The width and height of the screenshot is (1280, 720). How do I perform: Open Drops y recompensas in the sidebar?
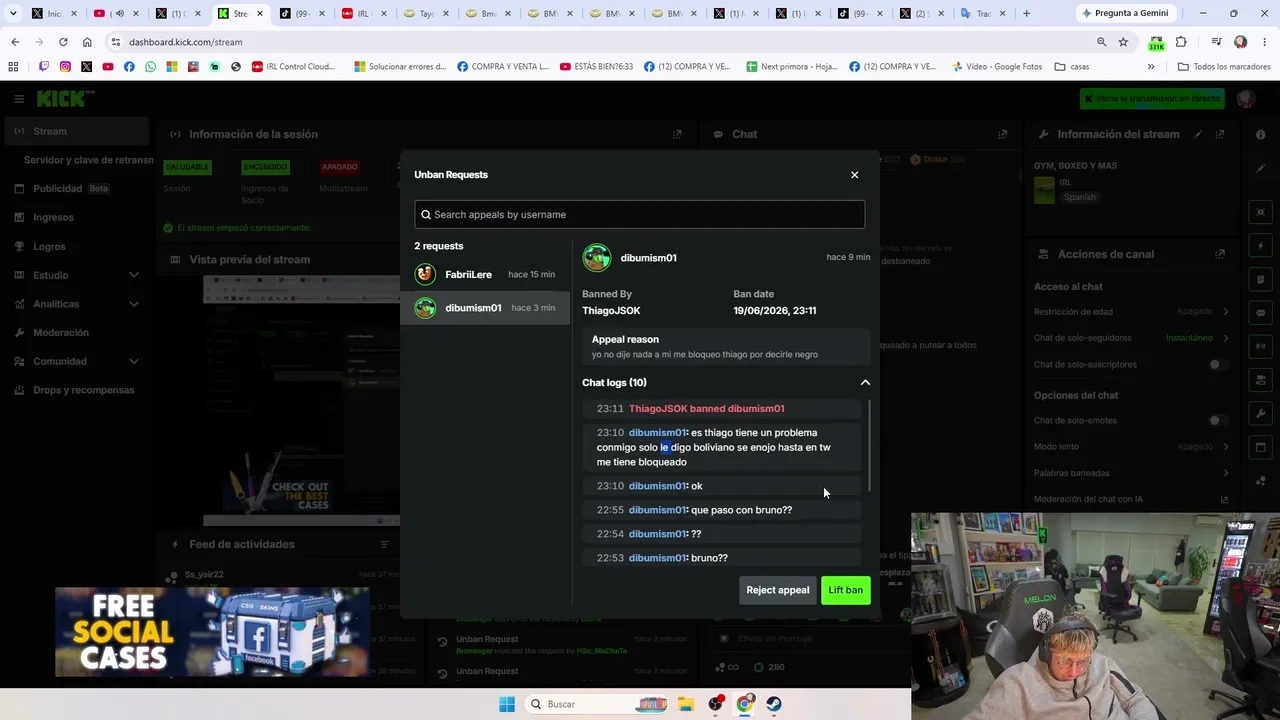78,390
